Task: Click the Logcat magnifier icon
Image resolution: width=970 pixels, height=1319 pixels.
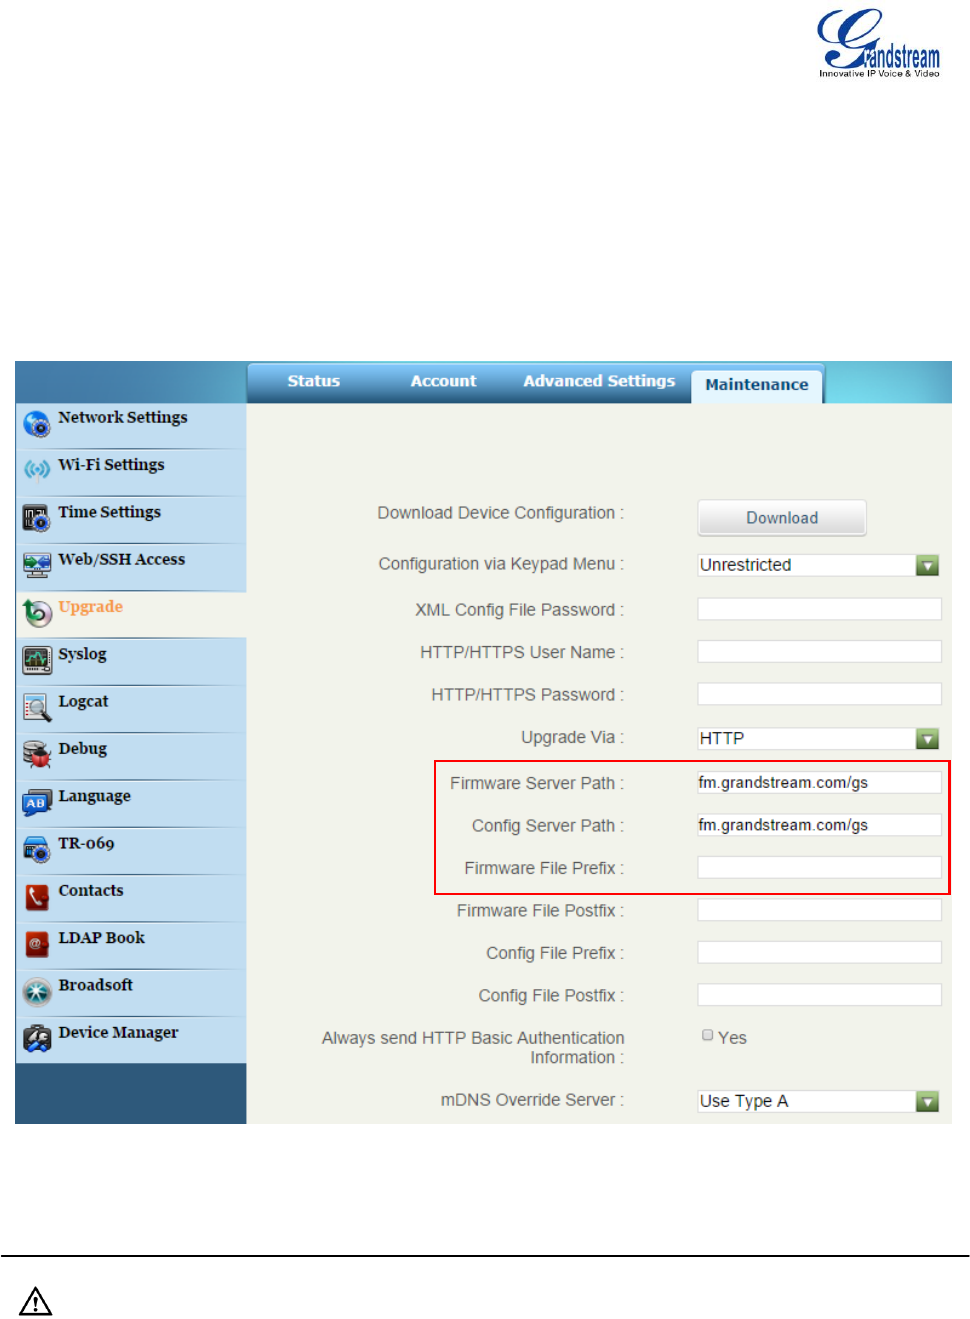Action: coord(37,707)
